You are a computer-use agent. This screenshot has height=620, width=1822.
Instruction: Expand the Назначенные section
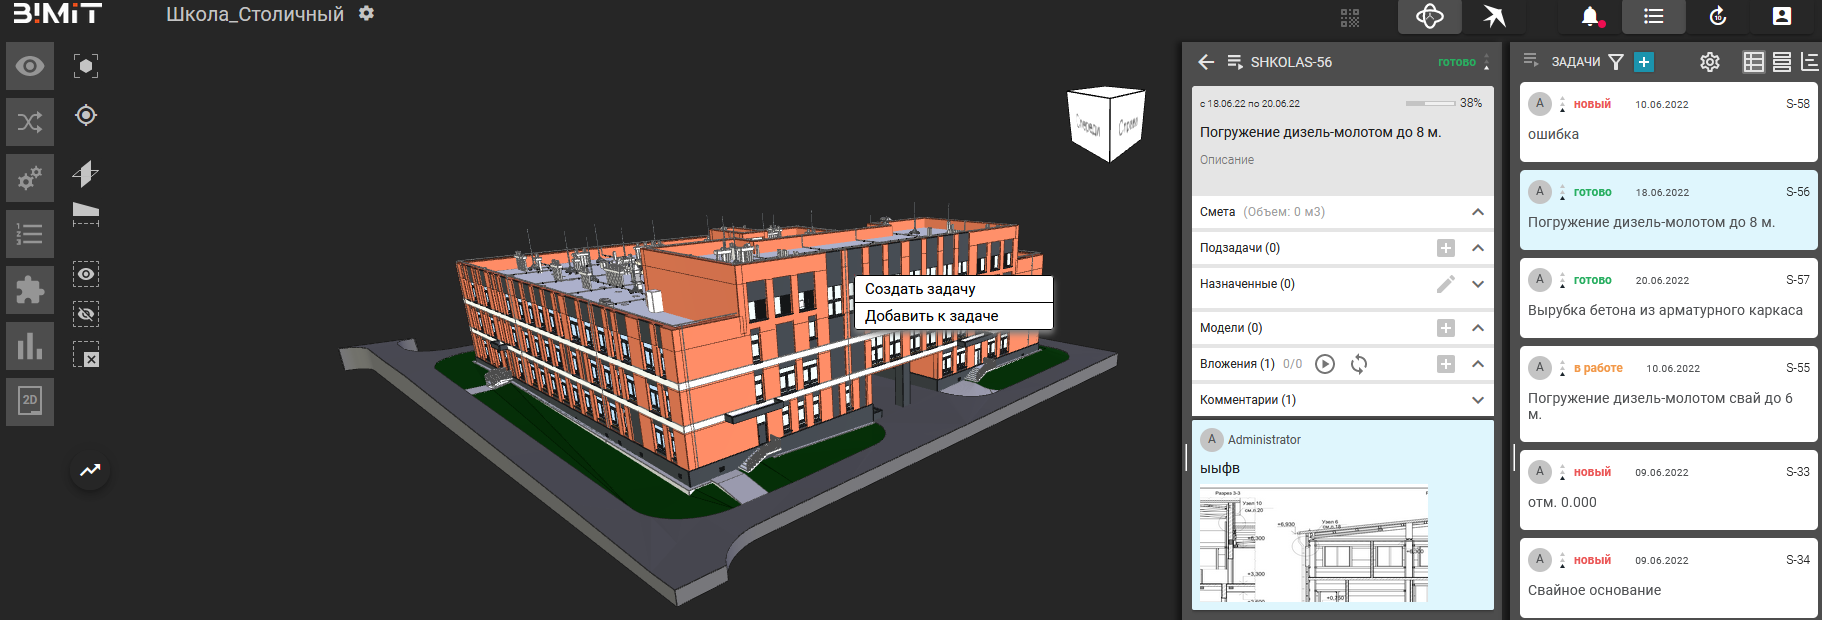point(1477,284)
